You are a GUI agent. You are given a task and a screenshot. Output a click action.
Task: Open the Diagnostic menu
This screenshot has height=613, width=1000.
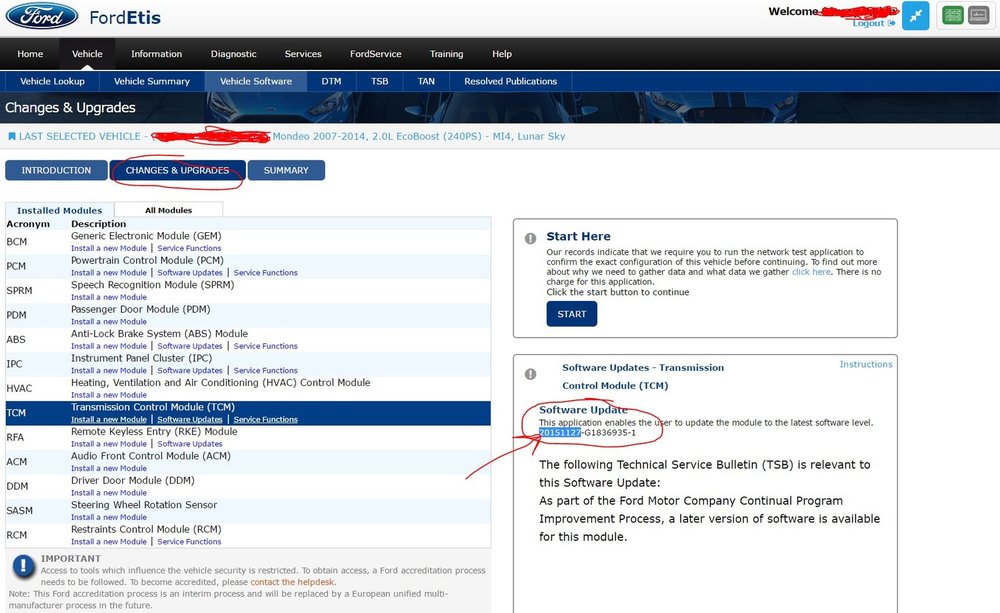(233, 54)
